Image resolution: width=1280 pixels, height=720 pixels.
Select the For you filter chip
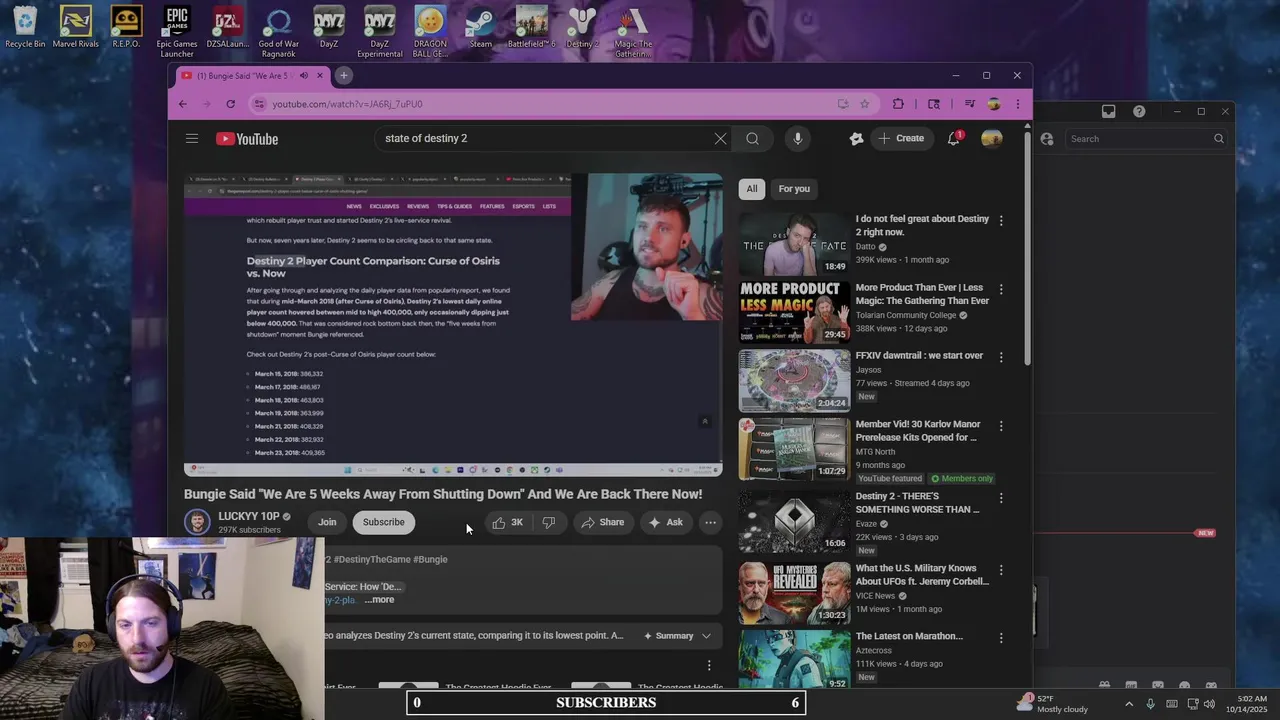pos(794,189)
